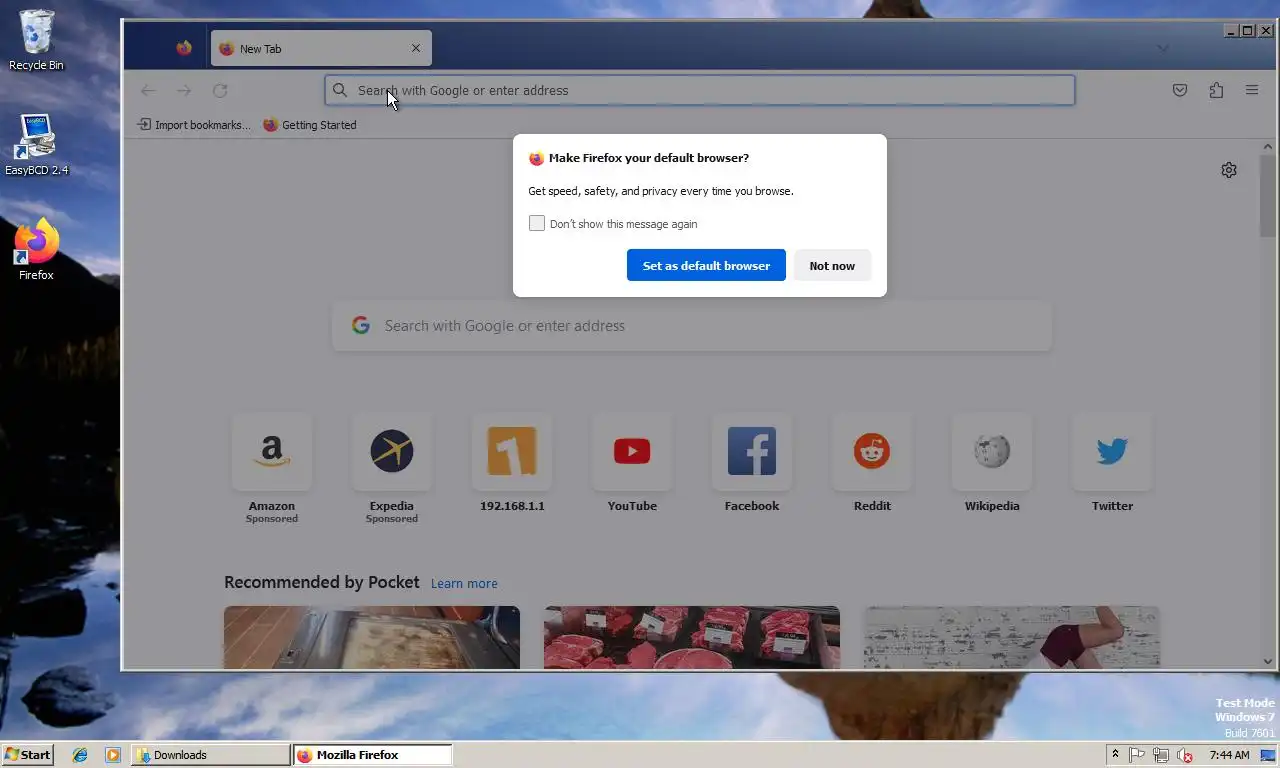
Task: Open the Action Center flag icon
Action: pos(1137,755)
